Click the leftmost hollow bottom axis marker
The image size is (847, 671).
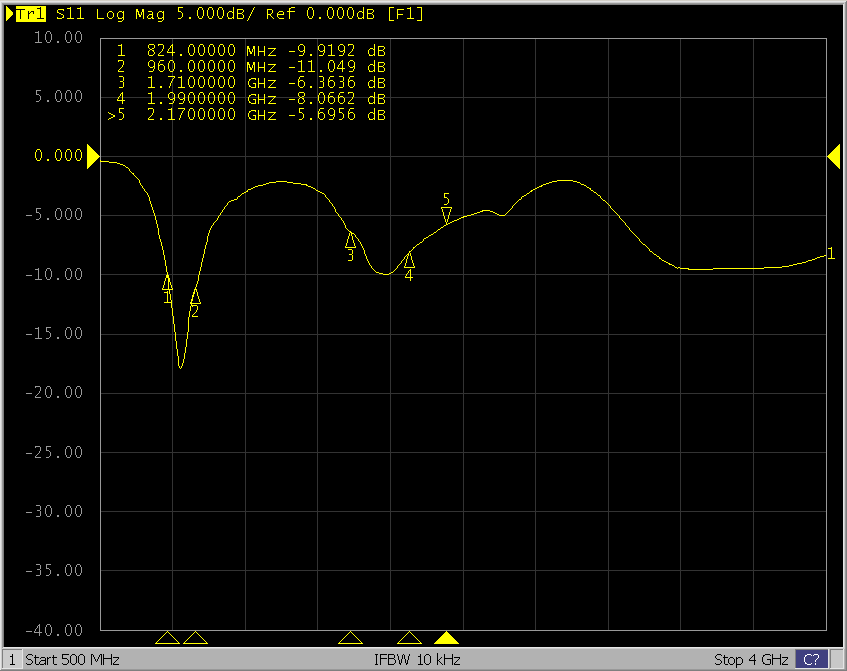coord(167,638)
